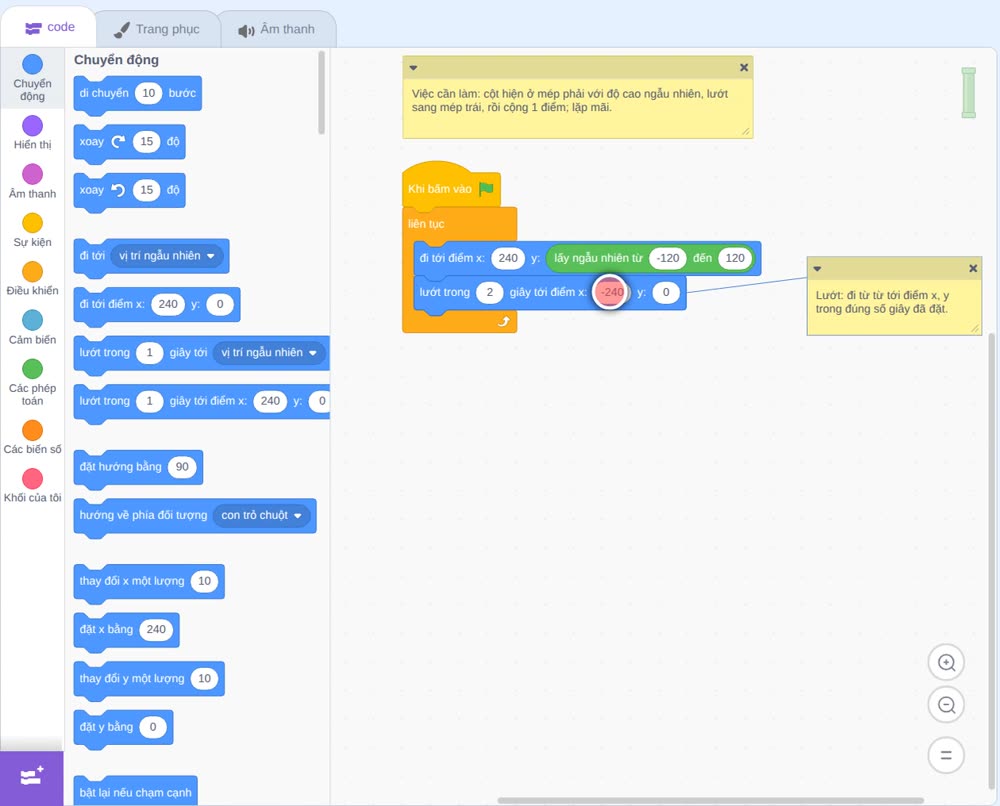Open the Sự kiện block category
1000x806 pixels.
click(x=33, y=223)
